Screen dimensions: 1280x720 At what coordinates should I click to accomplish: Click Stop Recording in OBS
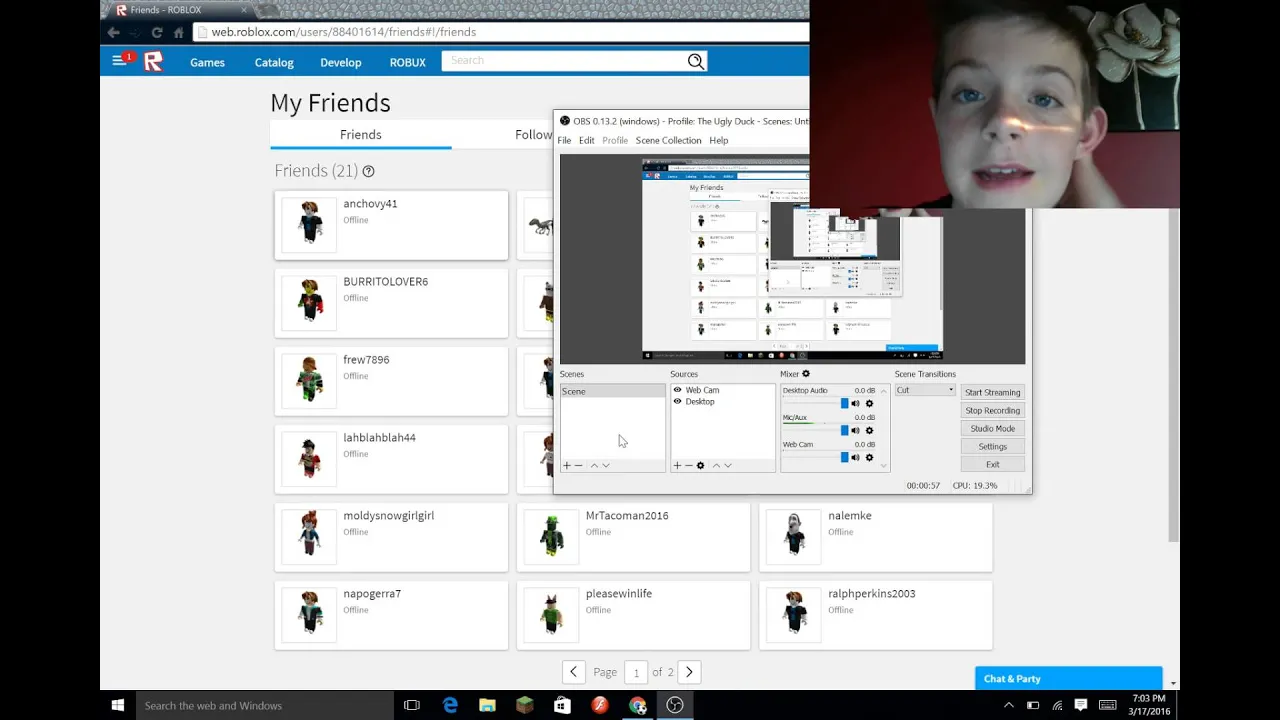tap(993, 411)
